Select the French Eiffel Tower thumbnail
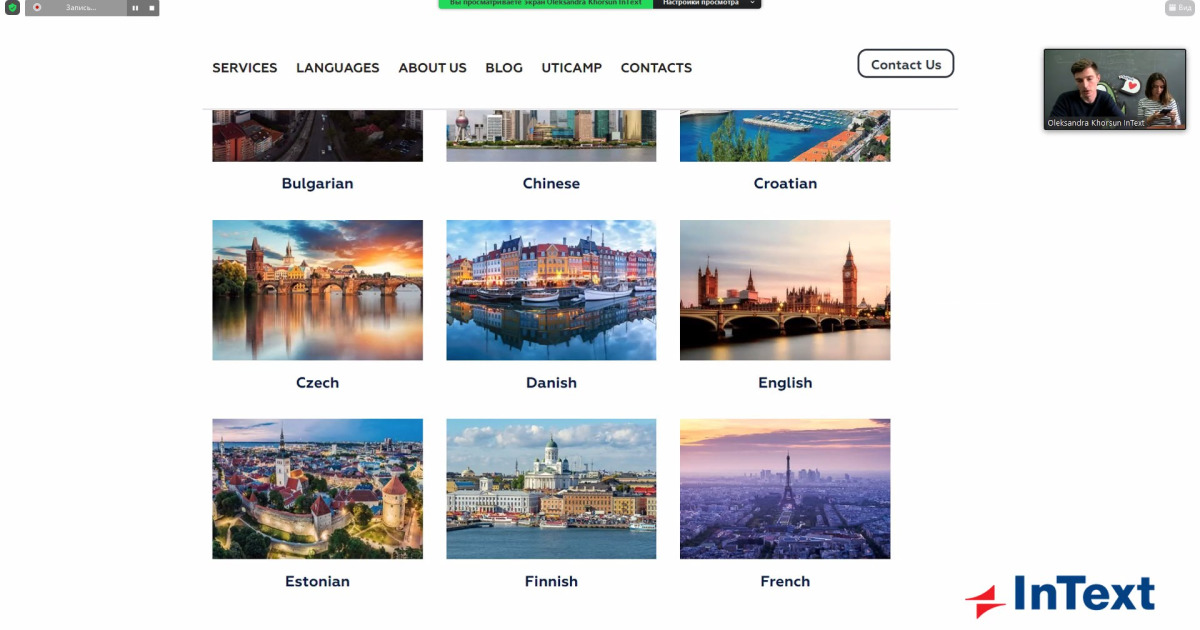Viewport: 1200px width, 630px height. coord(785,489)
